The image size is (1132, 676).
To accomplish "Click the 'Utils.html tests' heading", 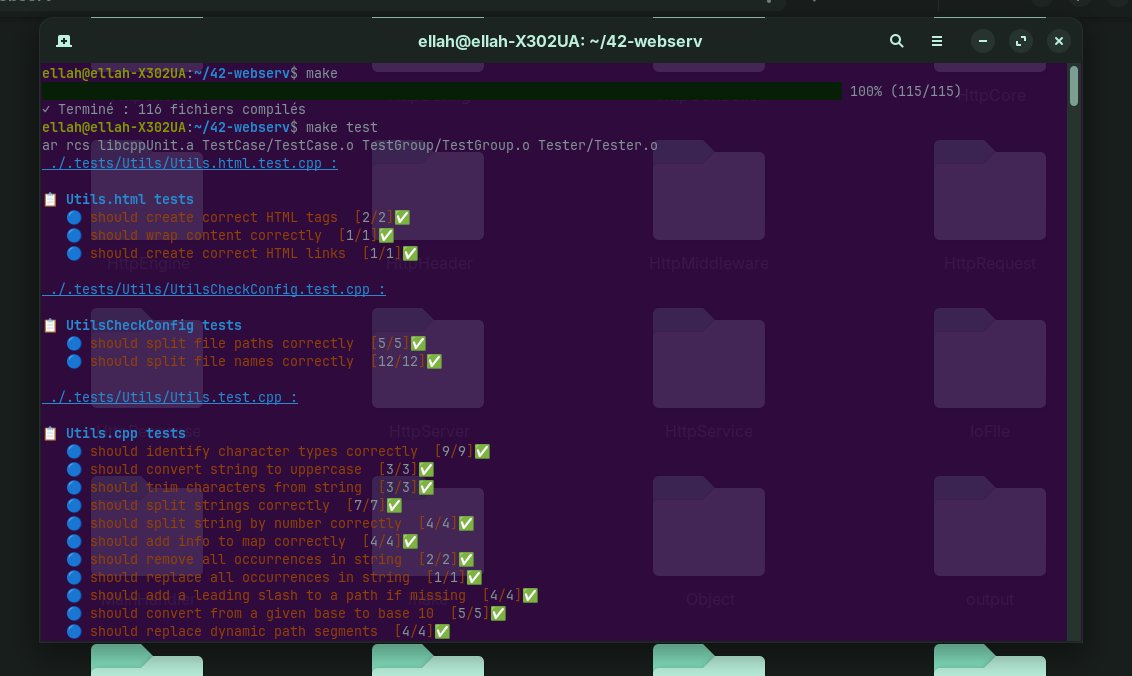I will coord(130,199).
